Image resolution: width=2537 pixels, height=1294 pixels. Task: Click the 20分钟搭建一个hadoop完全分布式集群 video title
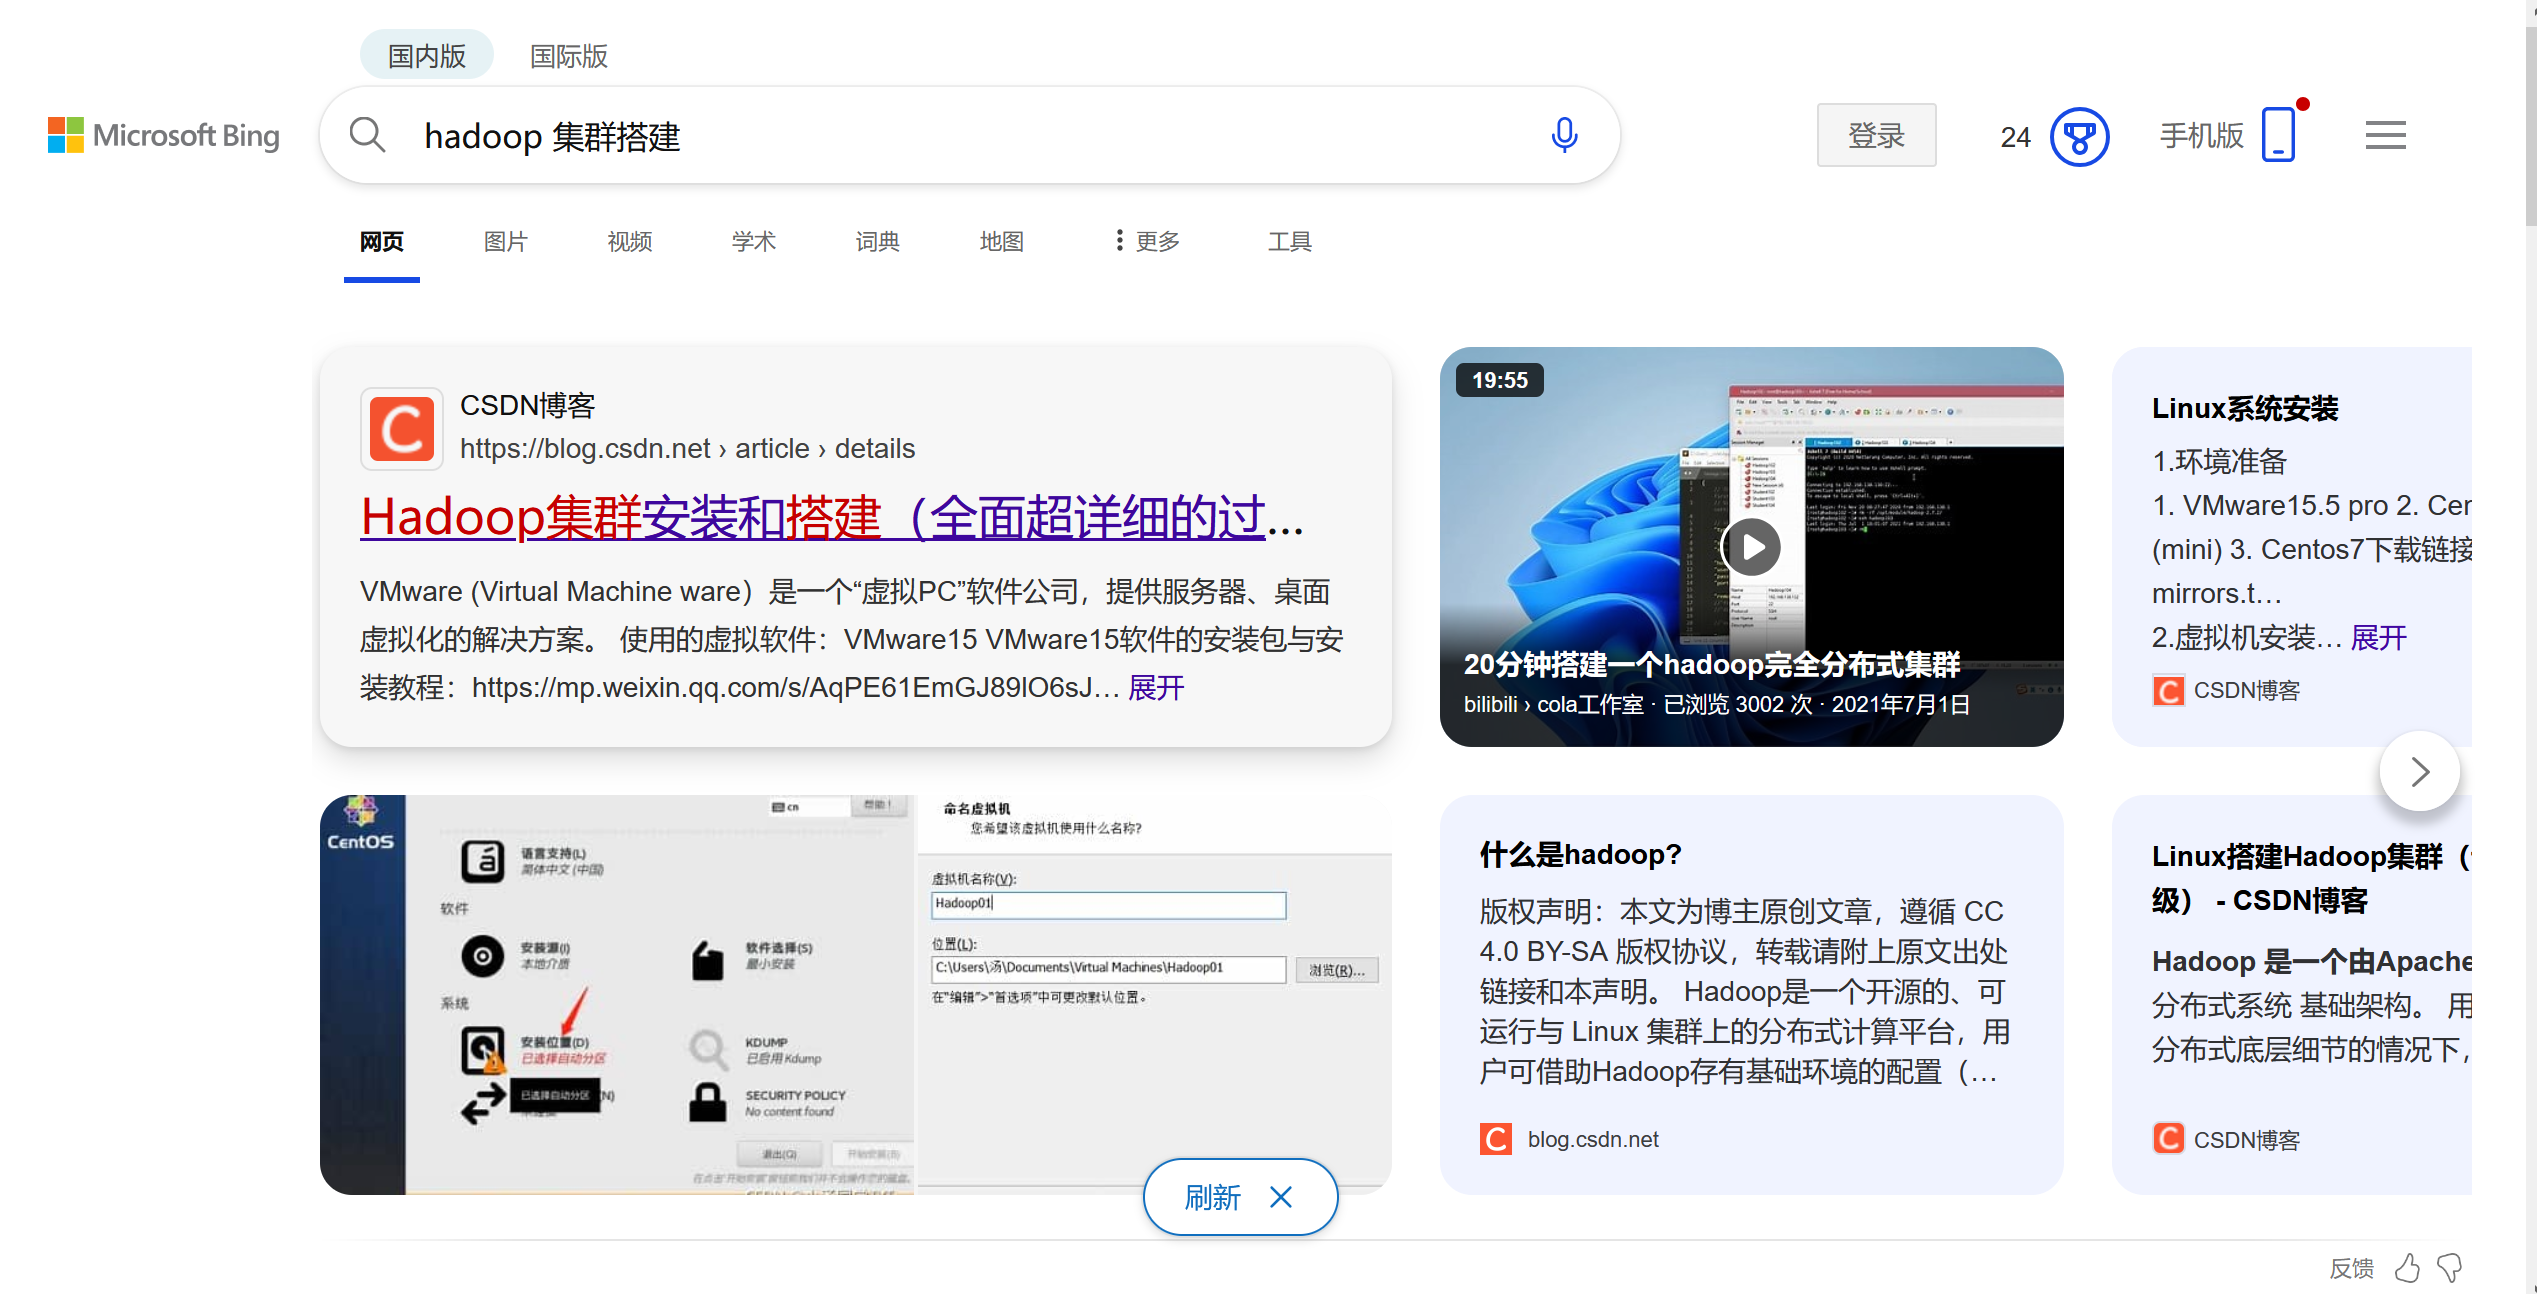tap(1711, 664)
